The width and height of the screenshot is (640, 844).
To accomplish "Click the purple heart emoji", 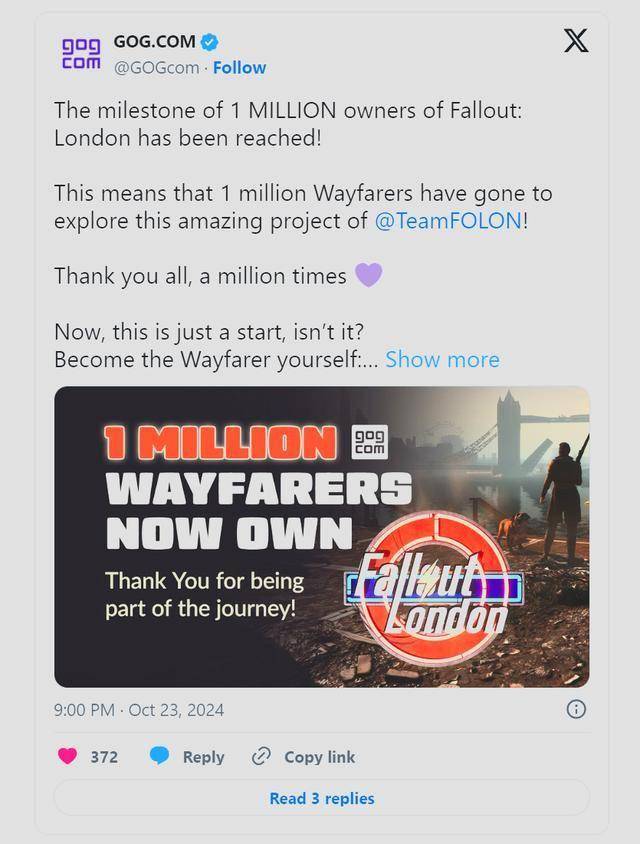I will pos(369,275).
